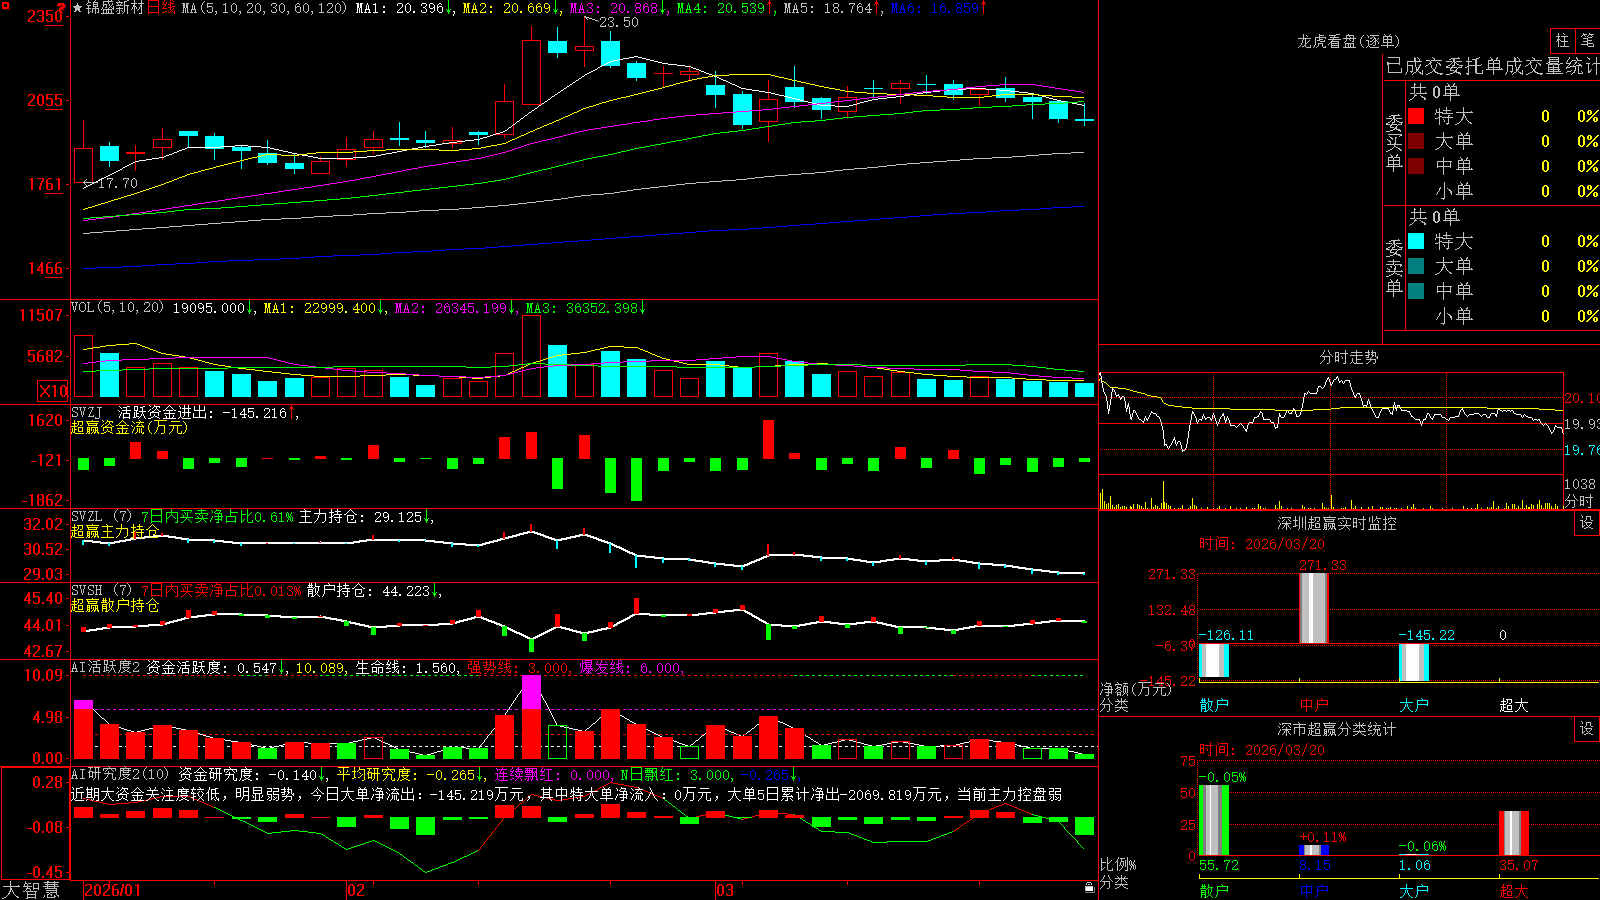Click the 大智慧 logo at bottom left
Viewport: 1600px width, 900px height.
point(31,889)
